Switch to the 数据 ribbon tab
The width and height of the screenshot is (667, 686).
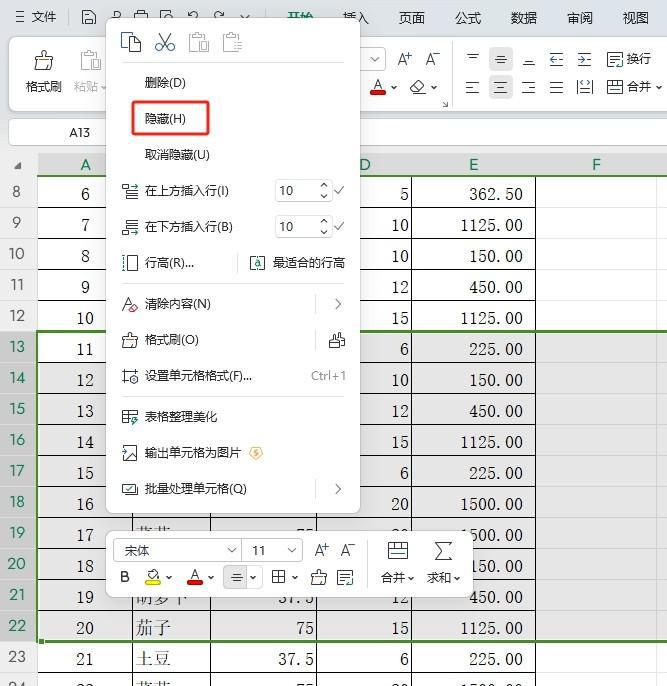524,18
